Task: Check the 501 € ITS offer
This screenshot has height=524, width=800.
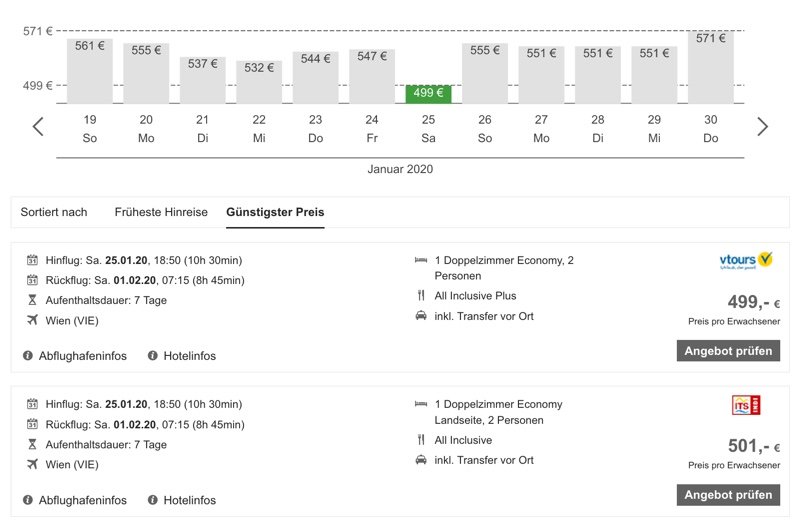Action: pyautogui.click(x=728, y=495)
